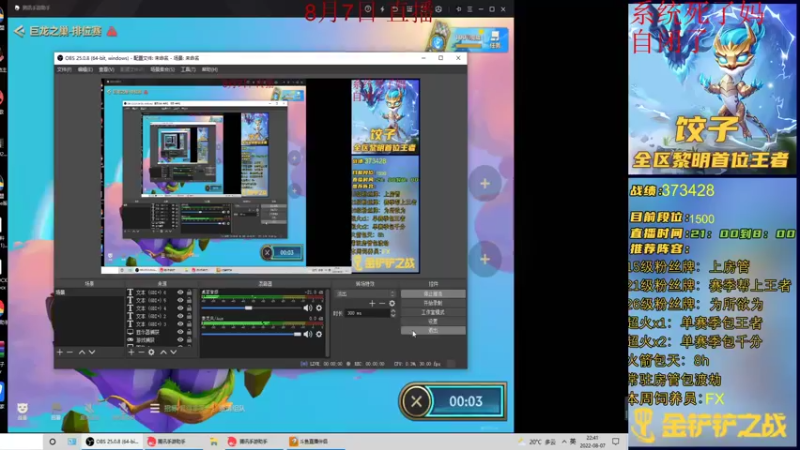Toggle visibility of the fifth 文本 source row
The height and width of the screenshot is (450, 800).
180,324
